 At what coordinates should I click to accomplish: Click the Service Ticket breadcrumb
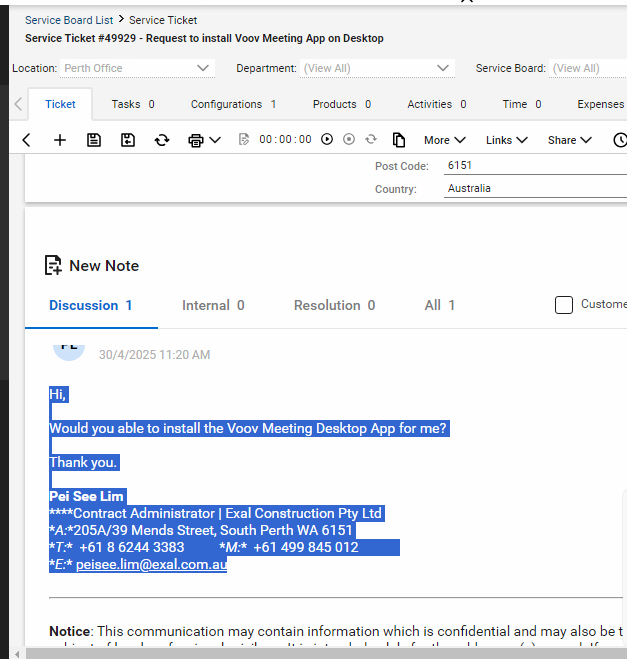[x=163, y=20]
